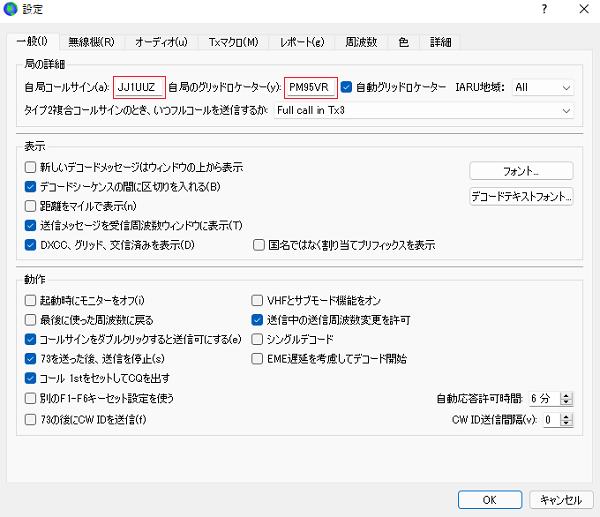
Task: Click the フォント button
Action: click(x=521, y=170)
